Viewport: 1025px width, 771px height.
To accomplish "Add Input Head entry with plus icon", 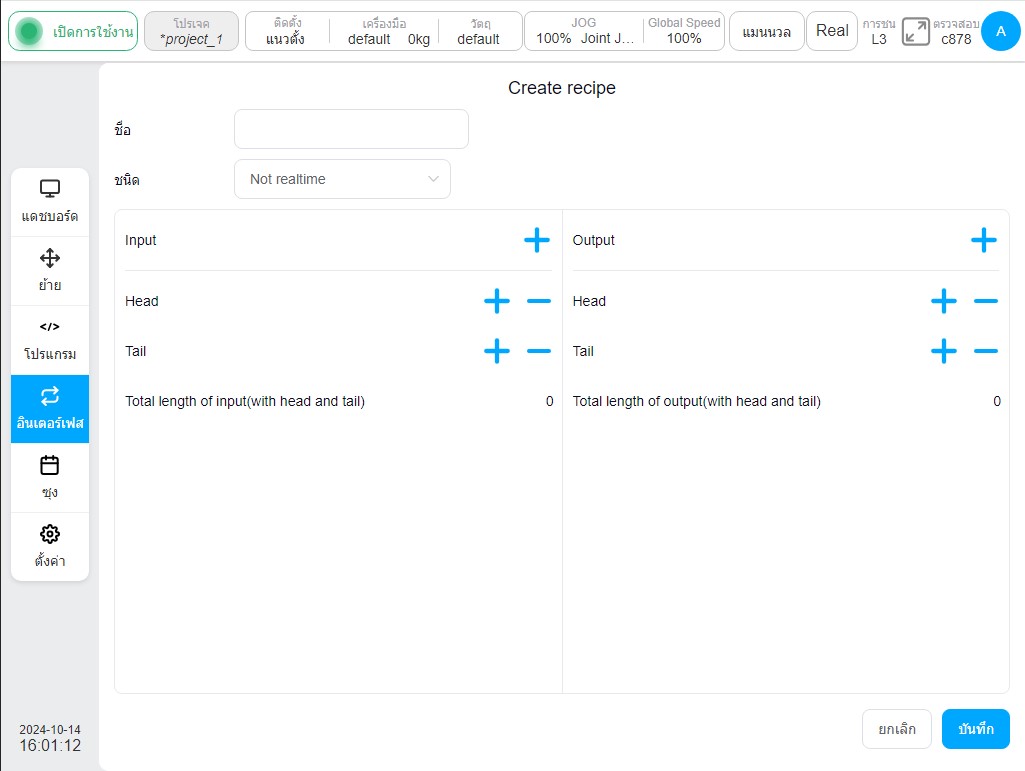I will click(x=497, y=301).
